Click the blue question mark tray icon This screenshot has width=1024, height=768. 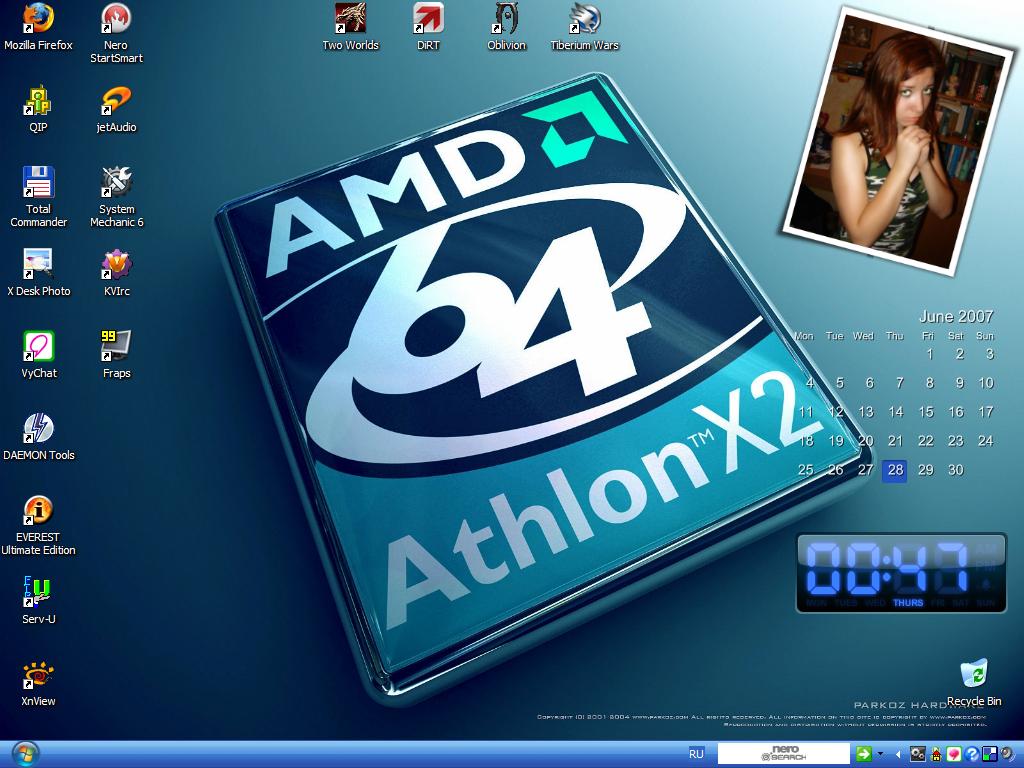972,754
